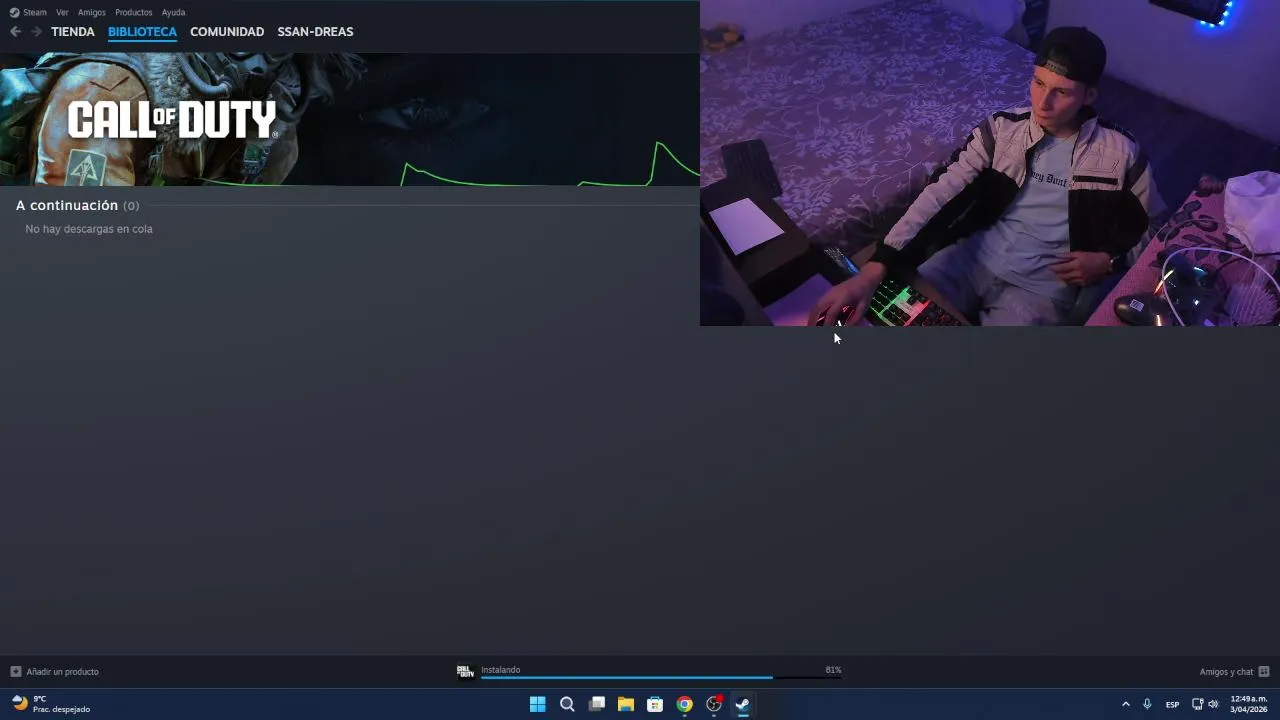Open the Windows Start menu

(x=538, y=704)
